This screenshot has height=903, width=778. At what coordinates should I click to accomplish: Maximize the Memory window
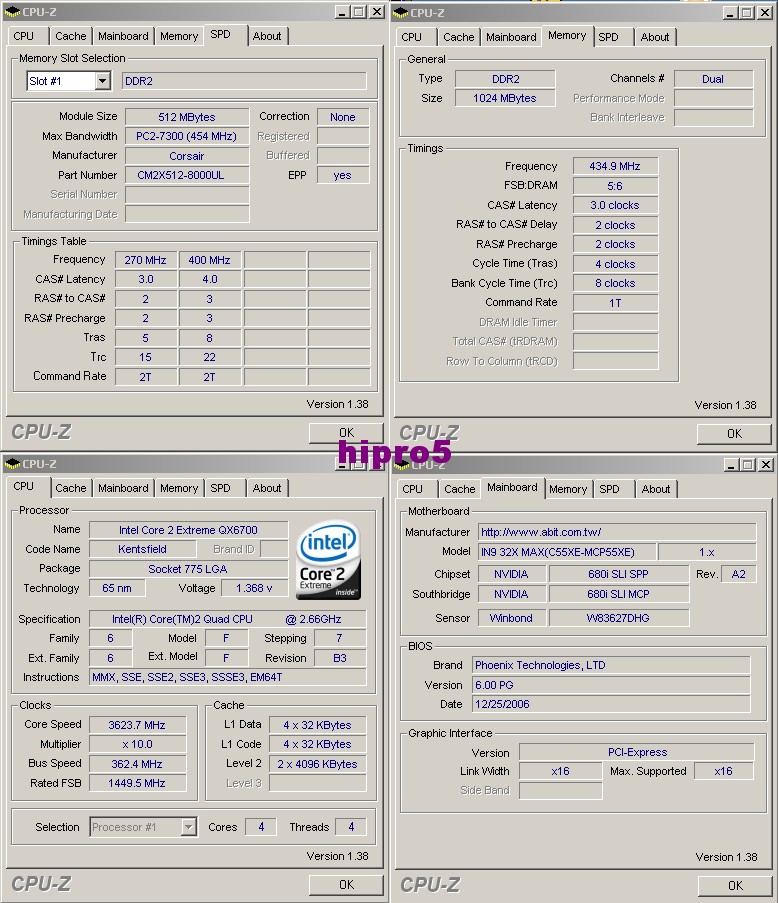(x=747, y=13)
